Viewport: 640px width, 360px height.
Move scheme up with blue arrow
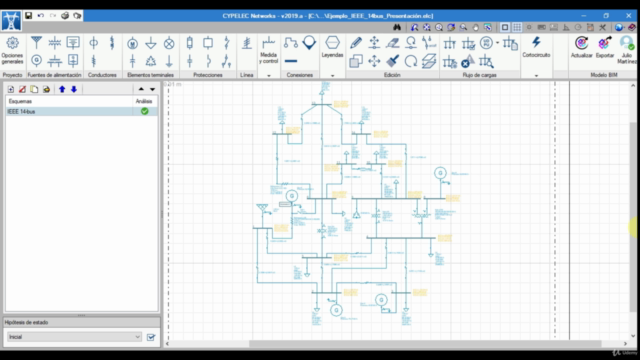pyautogui.click(x=62, y=89)
